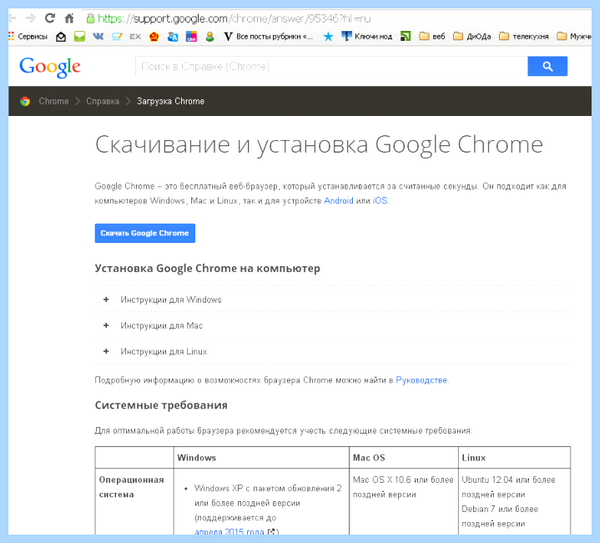Click 'Debian 7 или более' cell text

(500, 509)
